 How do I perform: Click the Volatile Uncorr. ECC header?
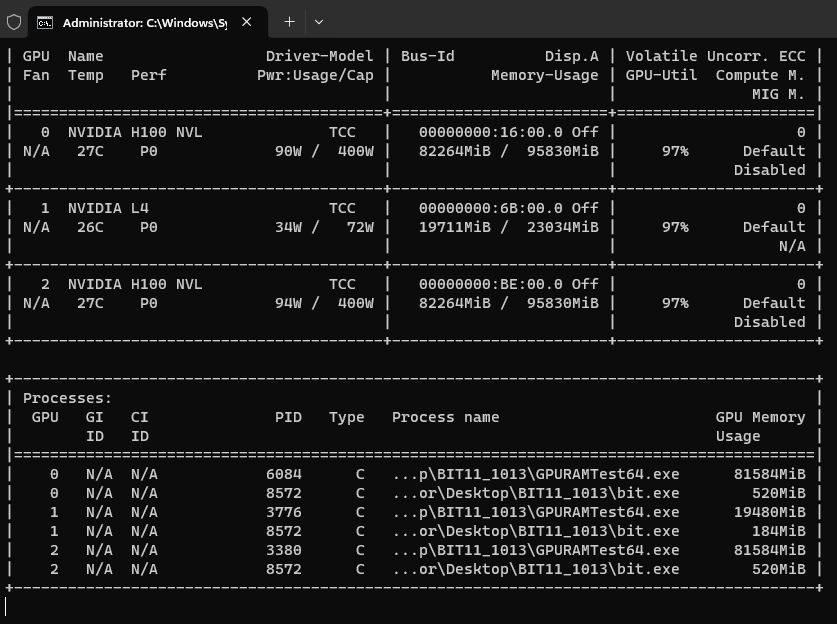[x=715, y=56]
